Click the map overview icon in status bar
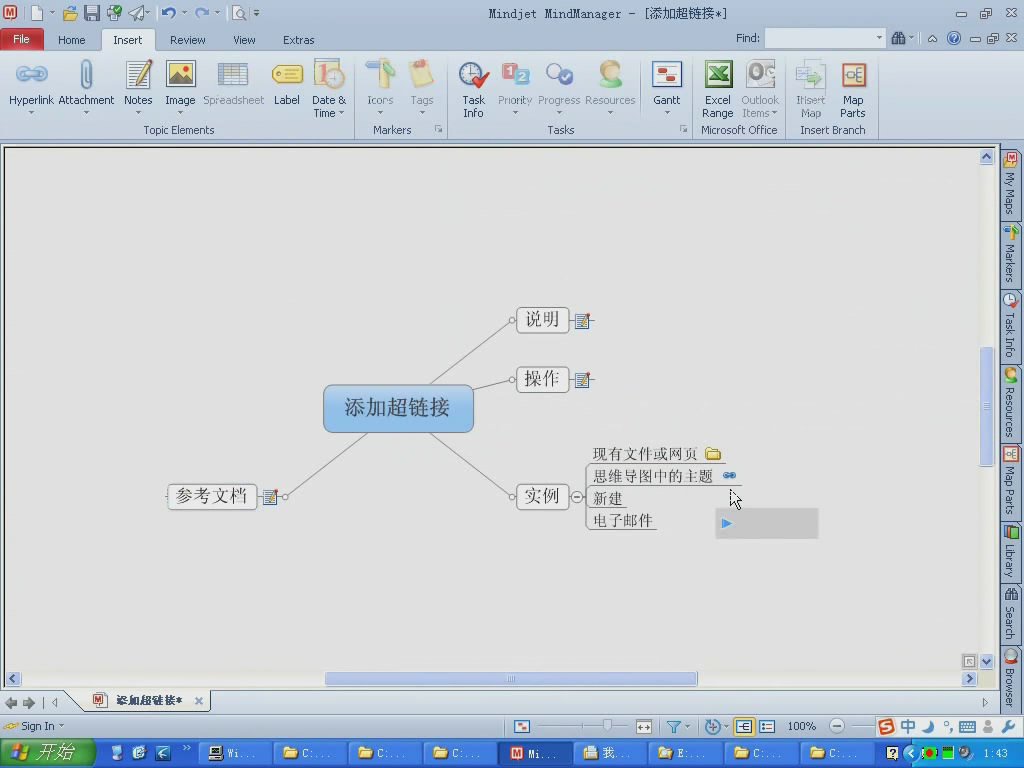Screen dimensions: 1024x768 click(x=521, y=726)
